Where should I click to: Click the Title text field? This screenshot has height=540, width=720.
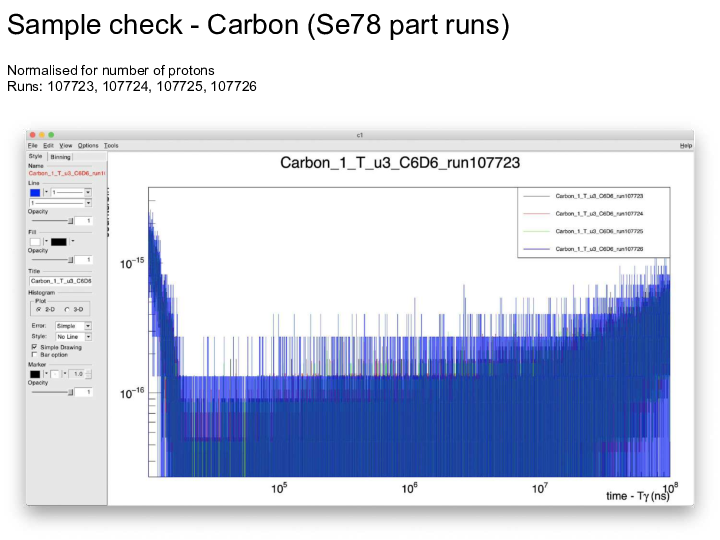click(x=61, y=281)
